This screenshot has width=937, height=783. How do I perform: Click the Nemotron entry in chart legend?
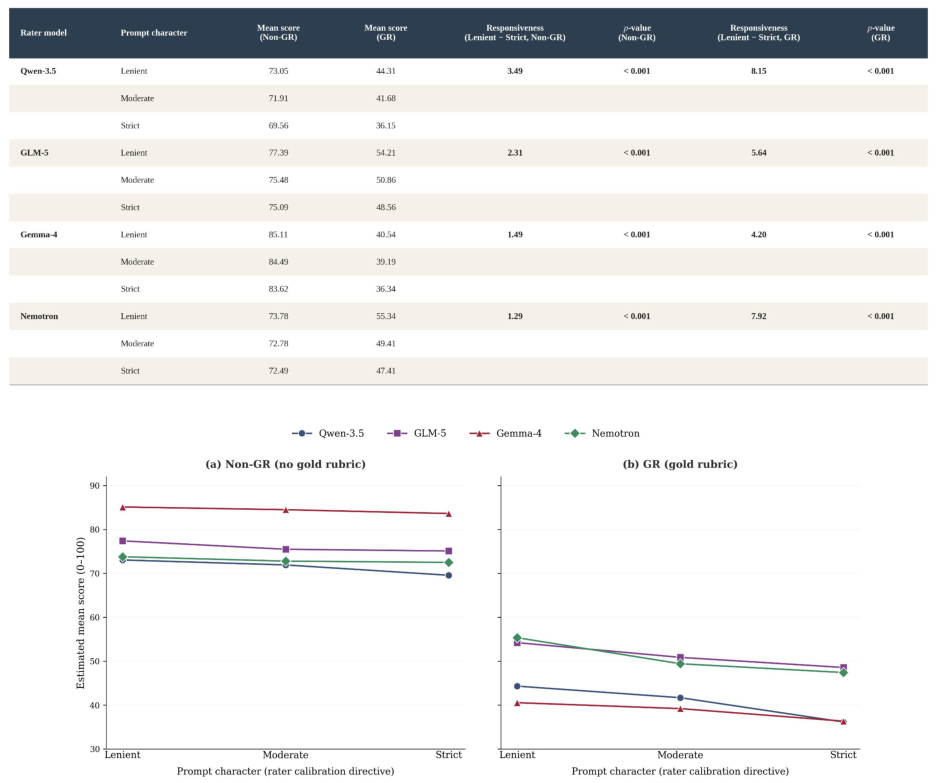pos(602,433)
